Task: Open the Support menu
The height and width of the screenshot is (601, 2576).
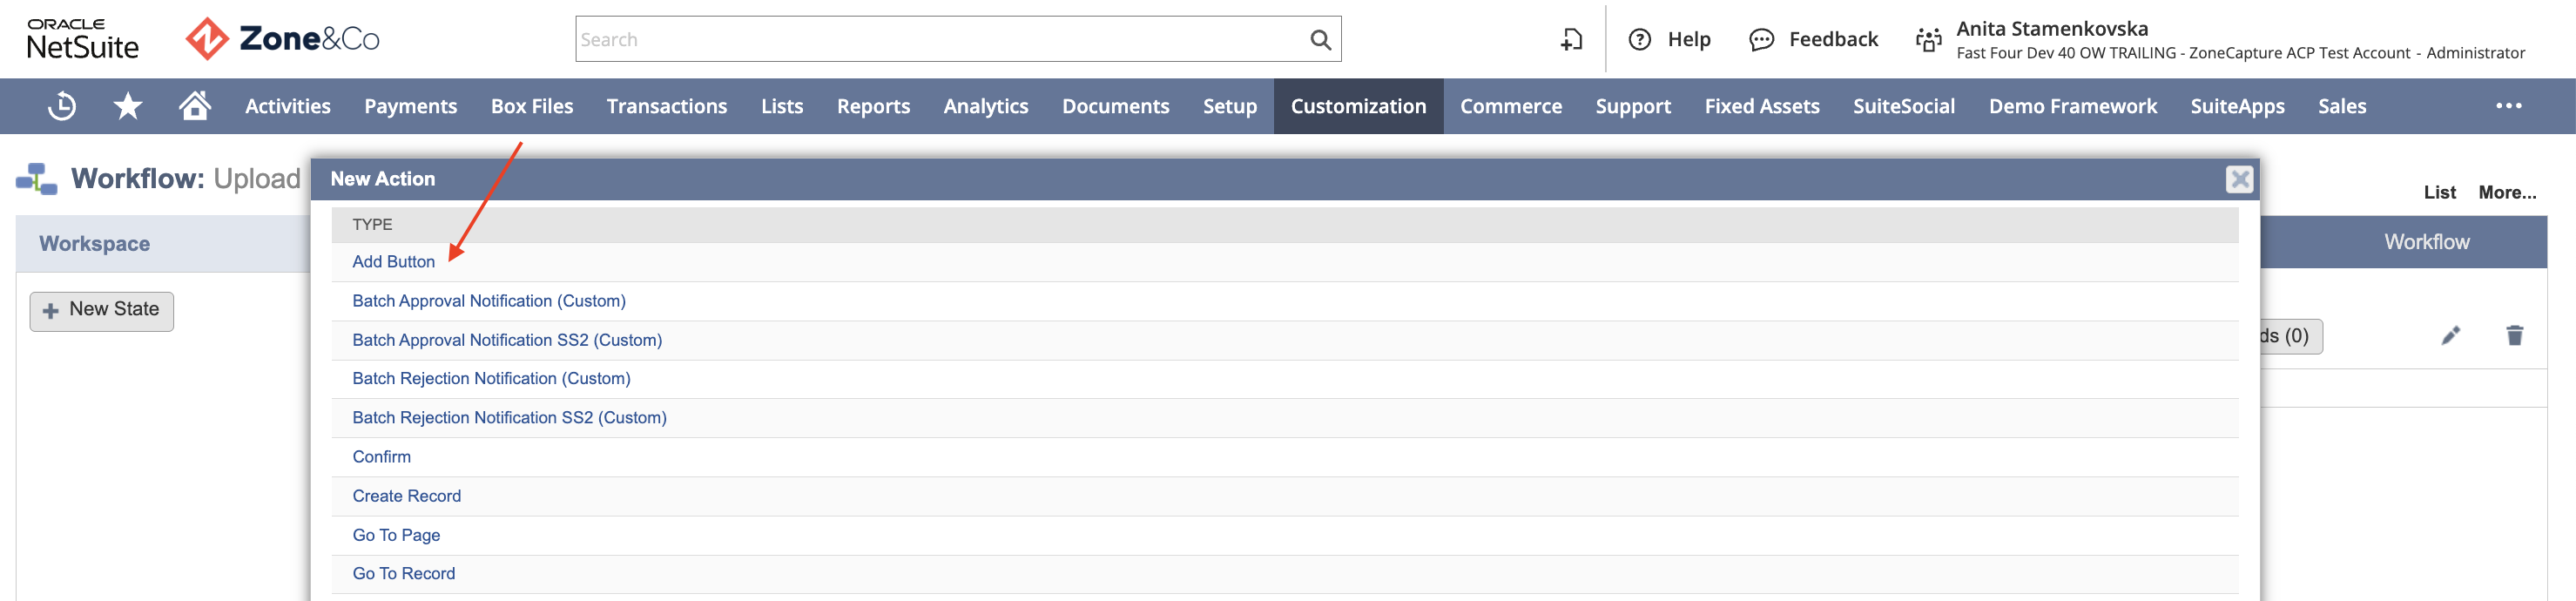Action: click(1632, 106)
